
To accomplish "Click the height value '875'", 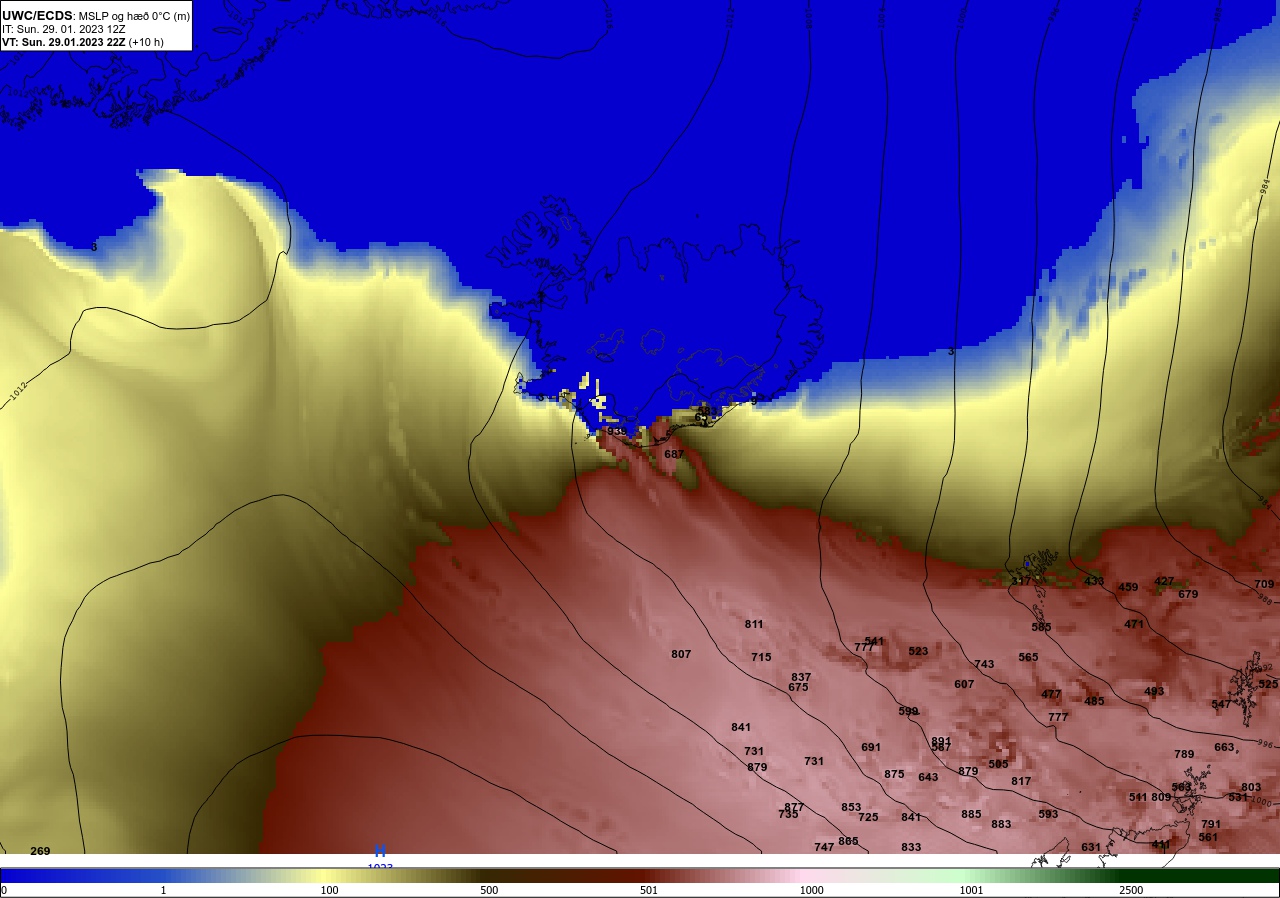I will 894,774.
